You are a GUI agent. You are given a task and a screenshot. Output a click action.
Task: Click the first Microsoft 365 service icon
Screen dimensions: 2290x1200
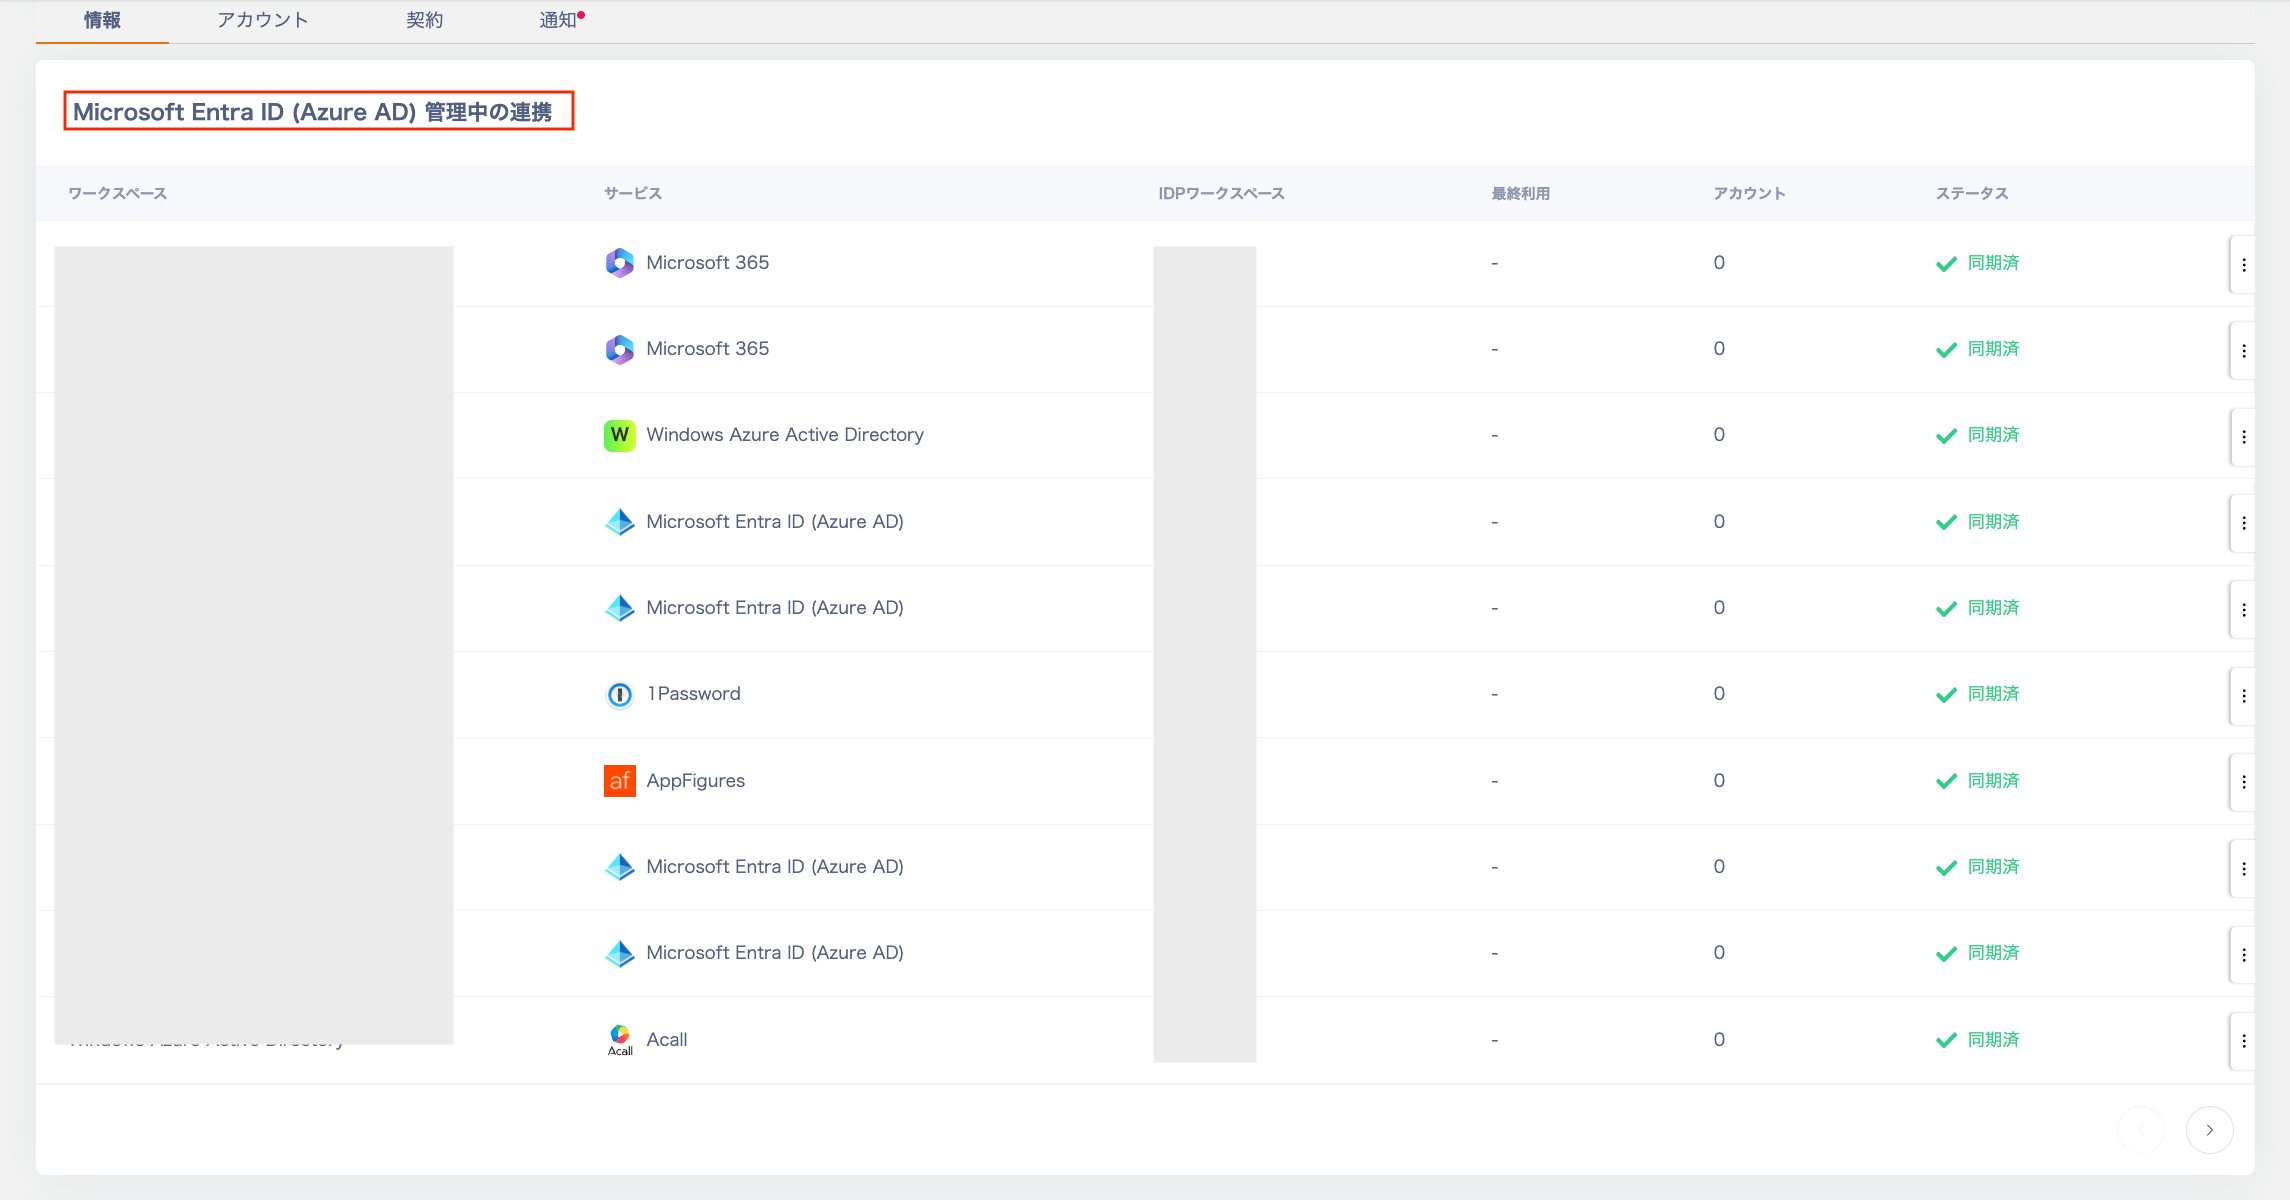click(620, 263)
